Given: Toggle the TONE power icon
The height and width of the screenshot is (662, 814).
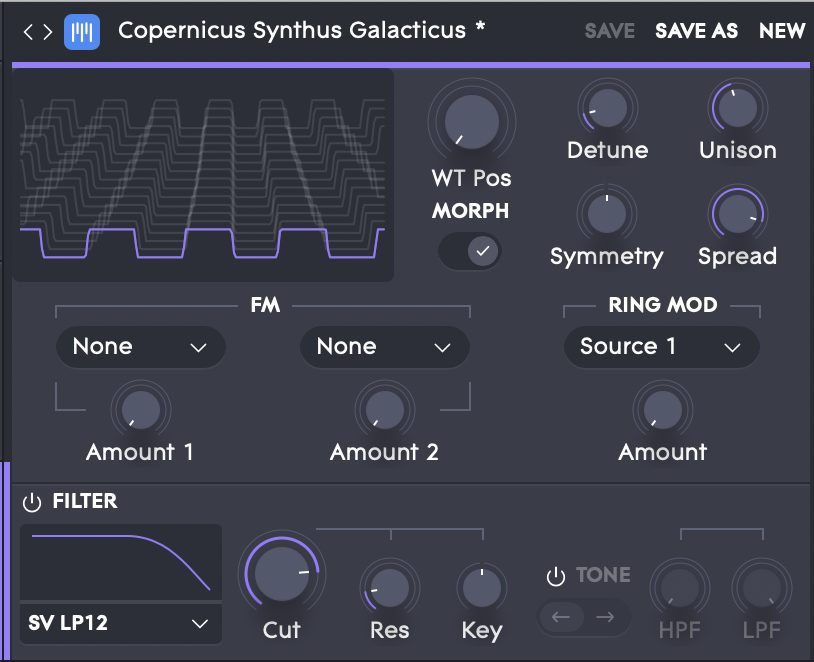Looking at the screenshot, I should [x=555, y=576].
